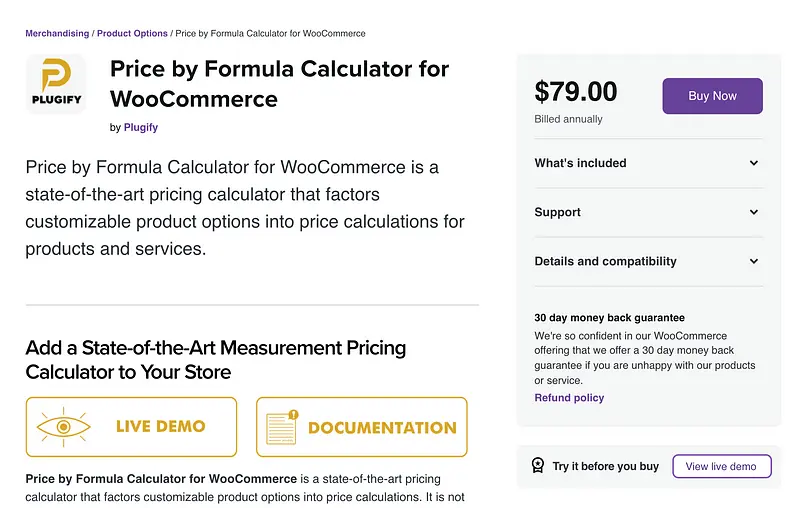Viewport: 800px width, 508px height.
Task: Expand the Support section chevron
Action: click(754, 212)
